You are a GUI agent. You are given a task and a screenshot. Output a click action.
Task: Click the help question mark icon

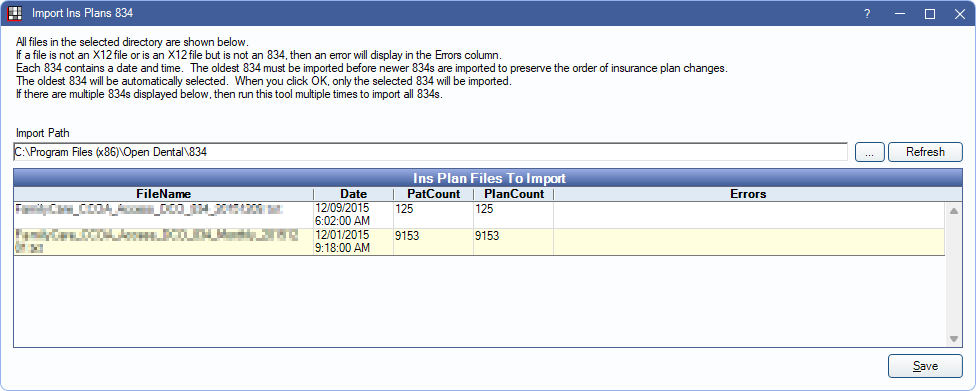[x=867, y=13]
